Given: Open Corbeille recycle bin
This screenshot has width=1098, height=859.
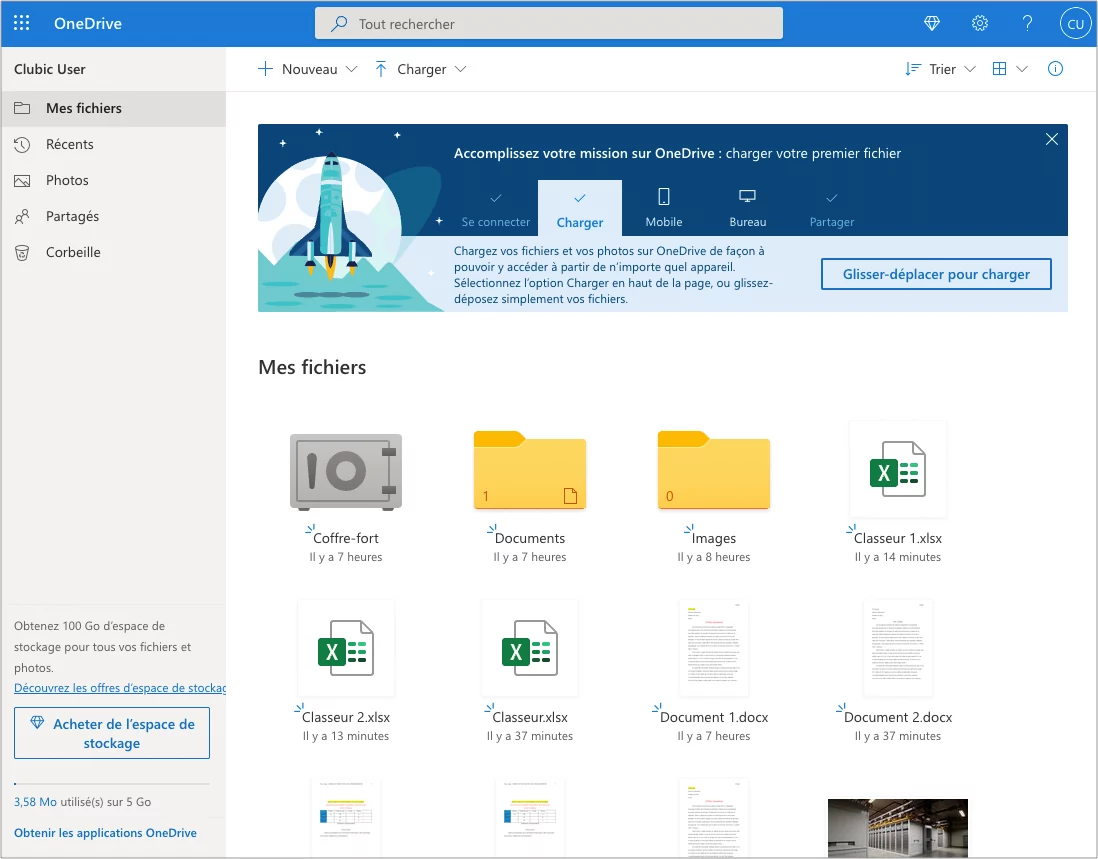Looking at the screenshot, I should point(113,252).
